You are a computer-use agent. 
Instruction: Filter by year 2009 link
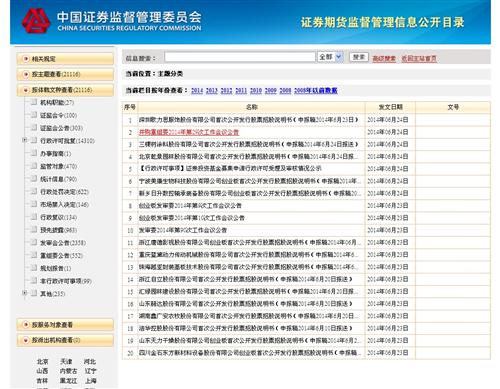[270, 90]
